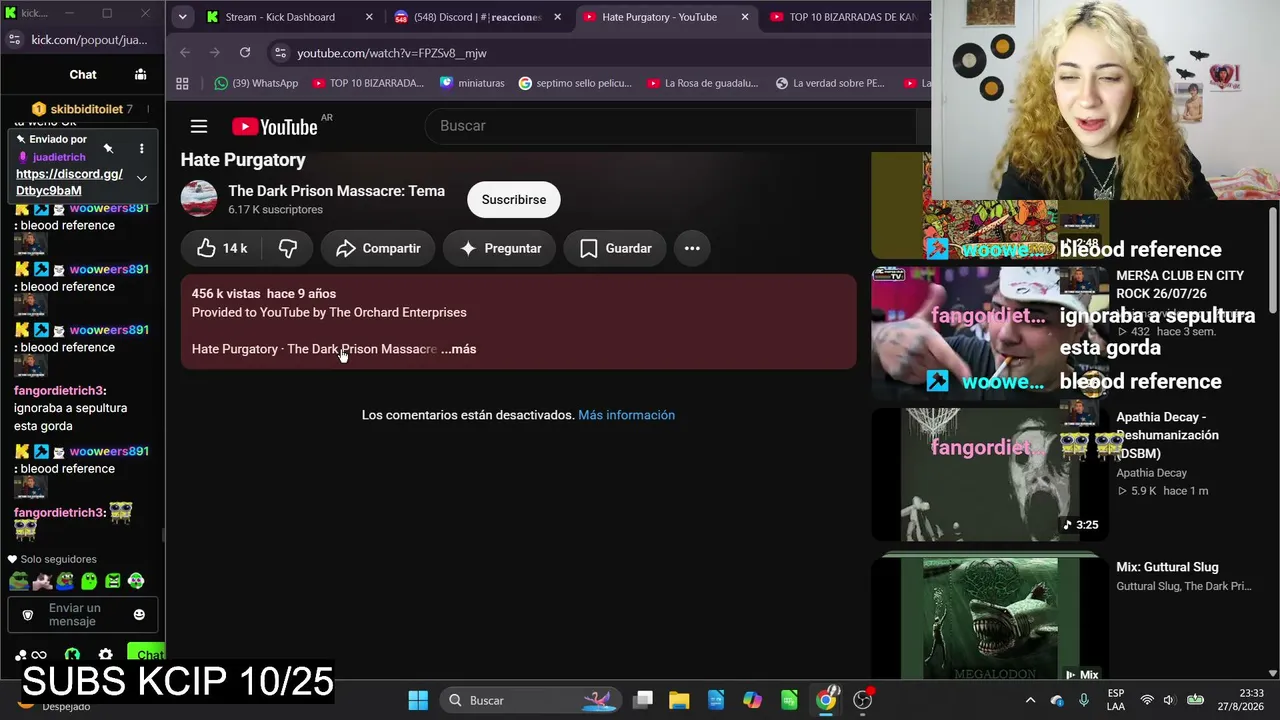Open Kick chat settings gear
The height and width of the screenshot is (720, 1280).
105,656
